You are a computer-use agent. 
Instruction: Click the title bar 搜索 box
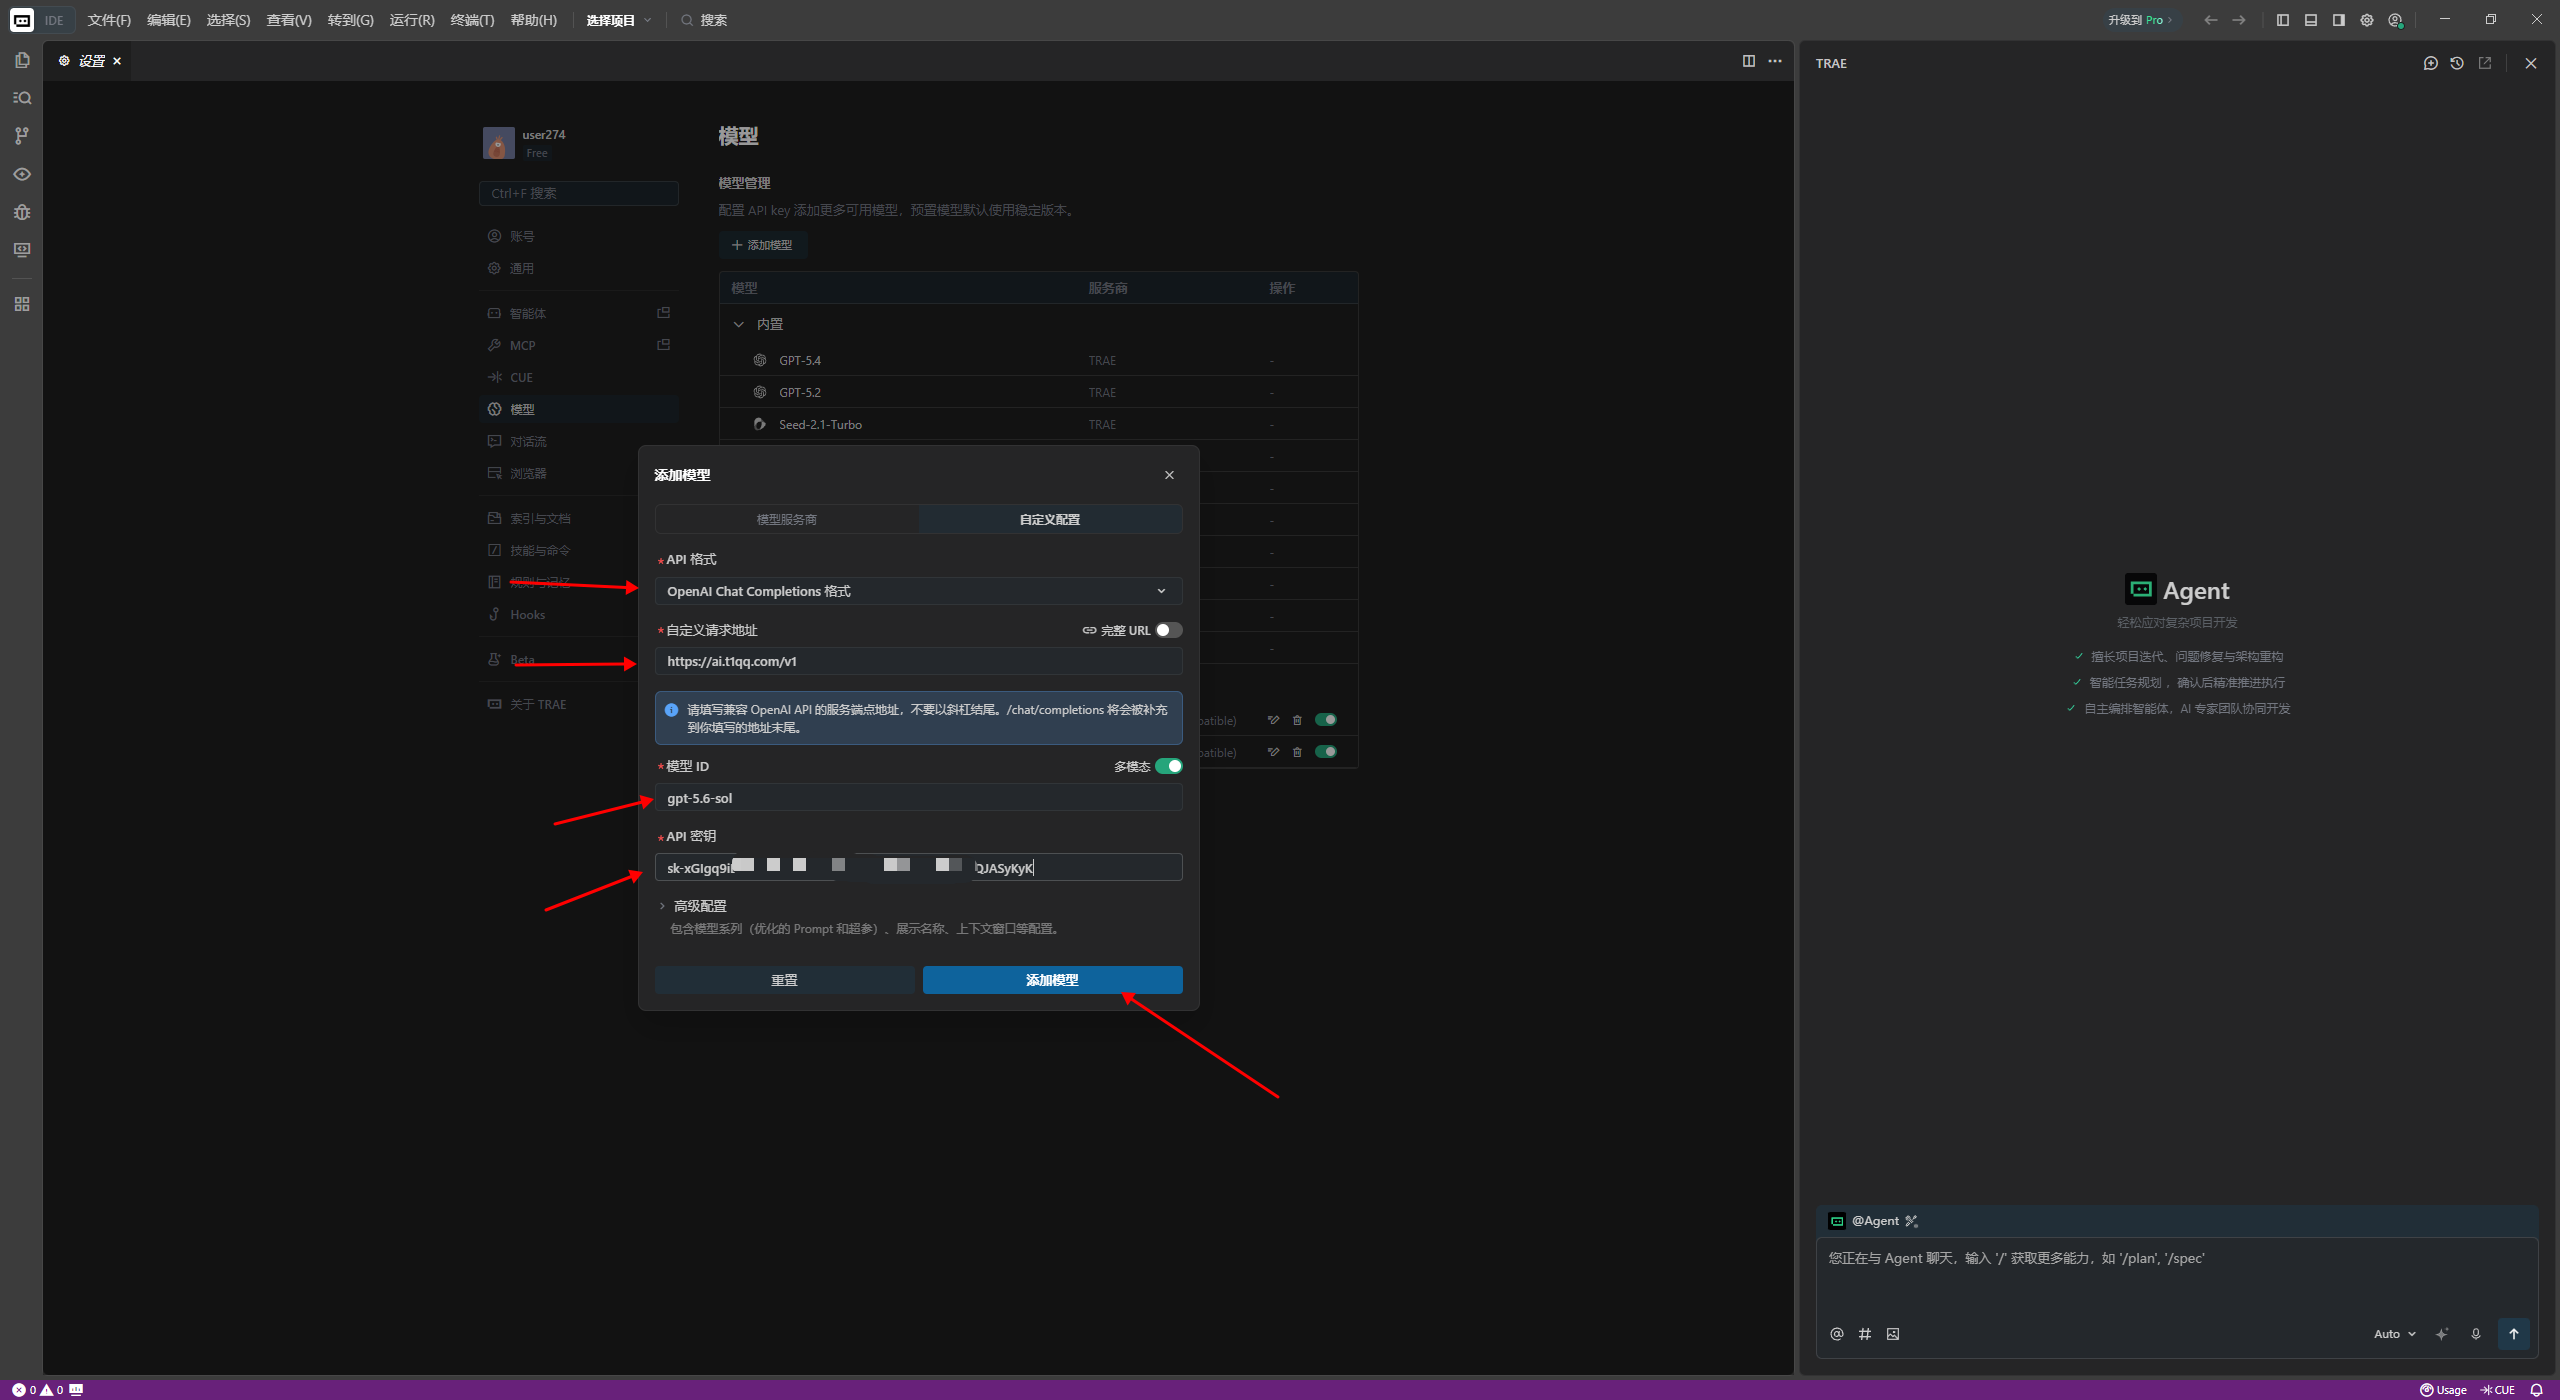[x=704, y=20]
